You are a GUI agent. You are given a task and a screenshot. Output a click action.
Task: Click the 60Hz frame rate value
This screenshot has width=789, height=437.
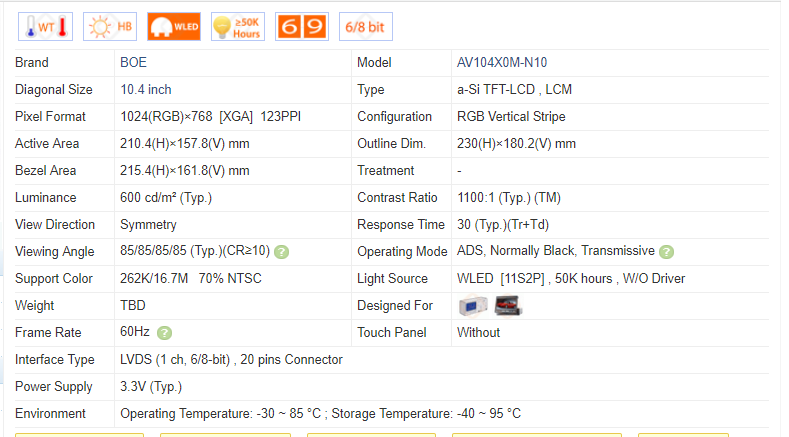click(135, 332)
